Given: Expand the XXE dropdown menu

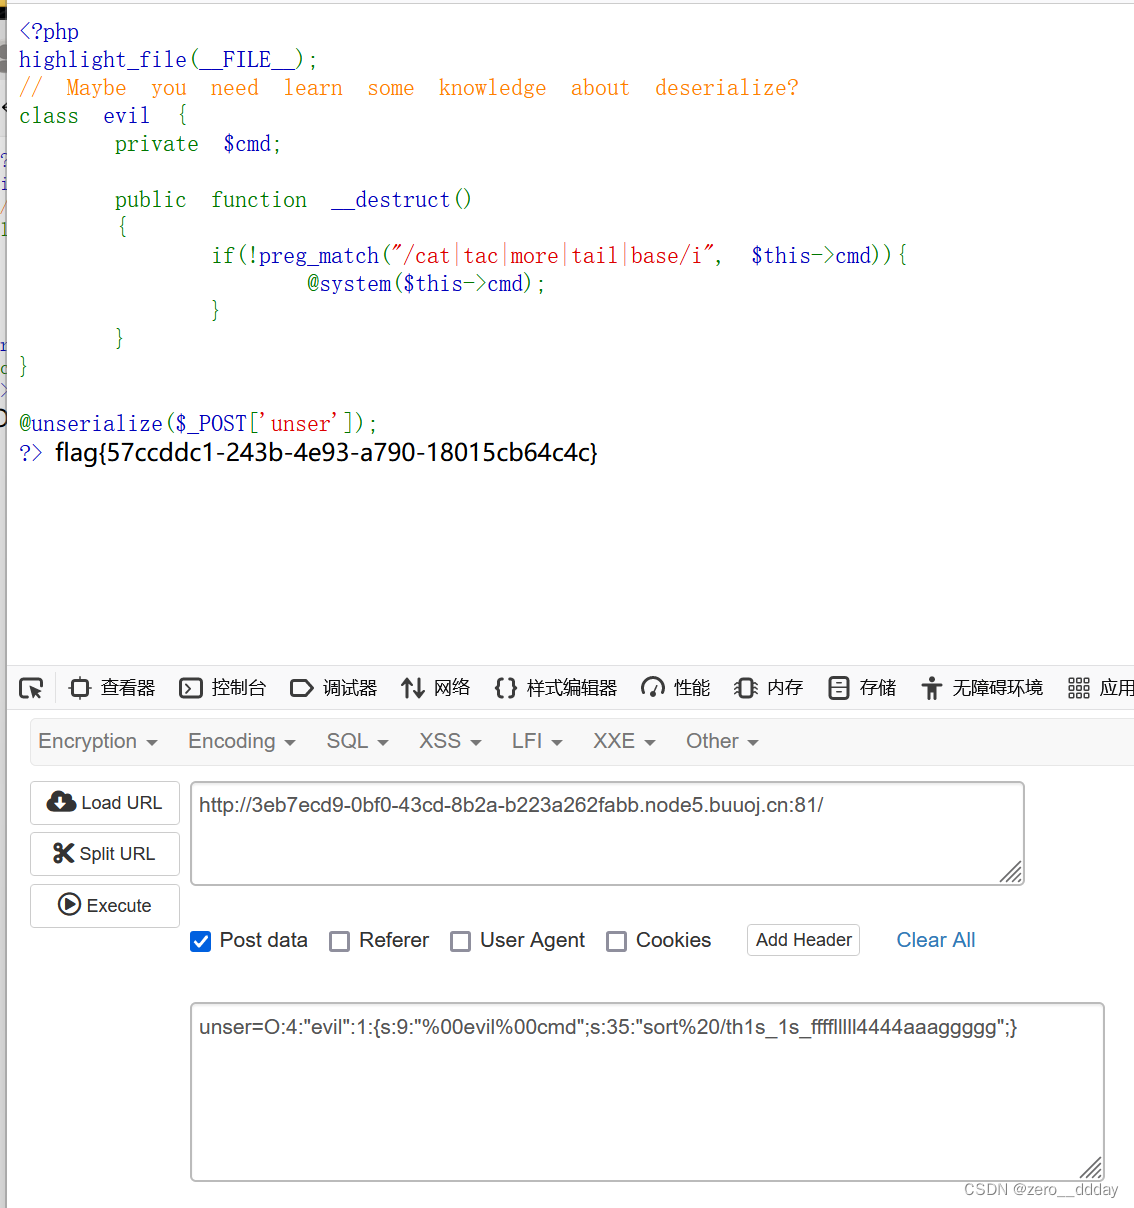Looking at the screenshot, I should click(x=624, y=741).
